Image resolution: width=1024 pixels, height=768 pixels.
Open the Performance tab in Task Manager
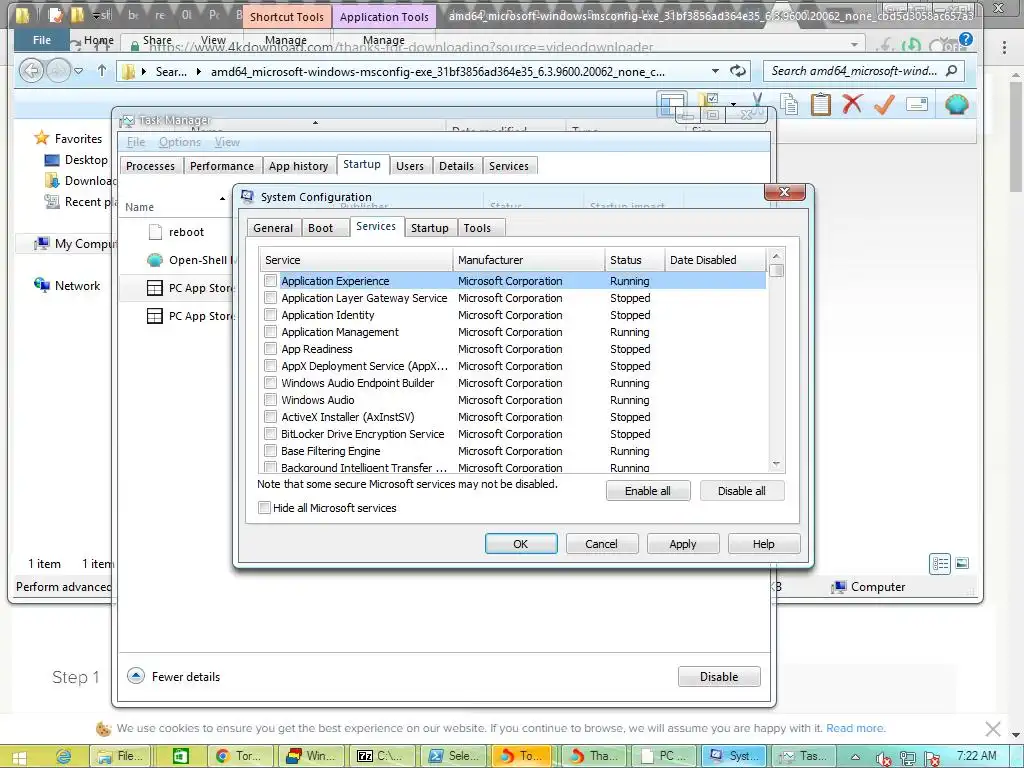pos(222,166)
